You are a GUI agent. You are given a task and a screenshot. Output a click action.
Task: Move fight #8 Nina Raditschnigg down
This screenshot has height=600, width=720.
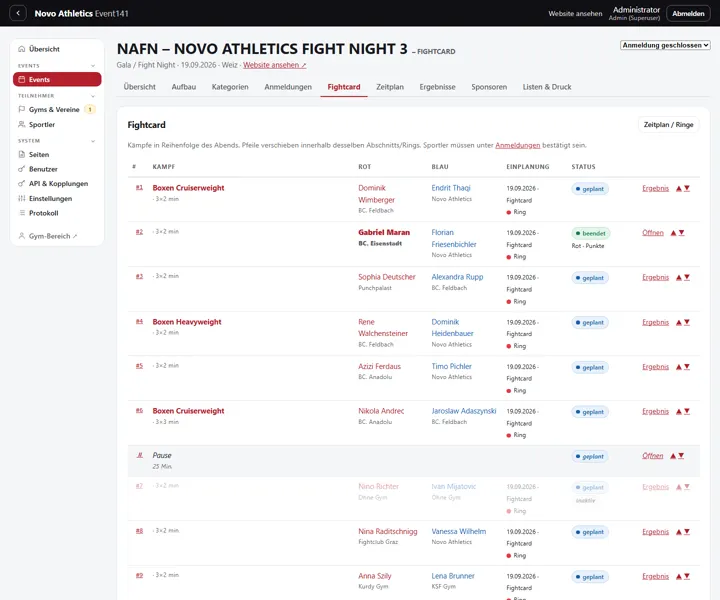[x=687, y=532]
